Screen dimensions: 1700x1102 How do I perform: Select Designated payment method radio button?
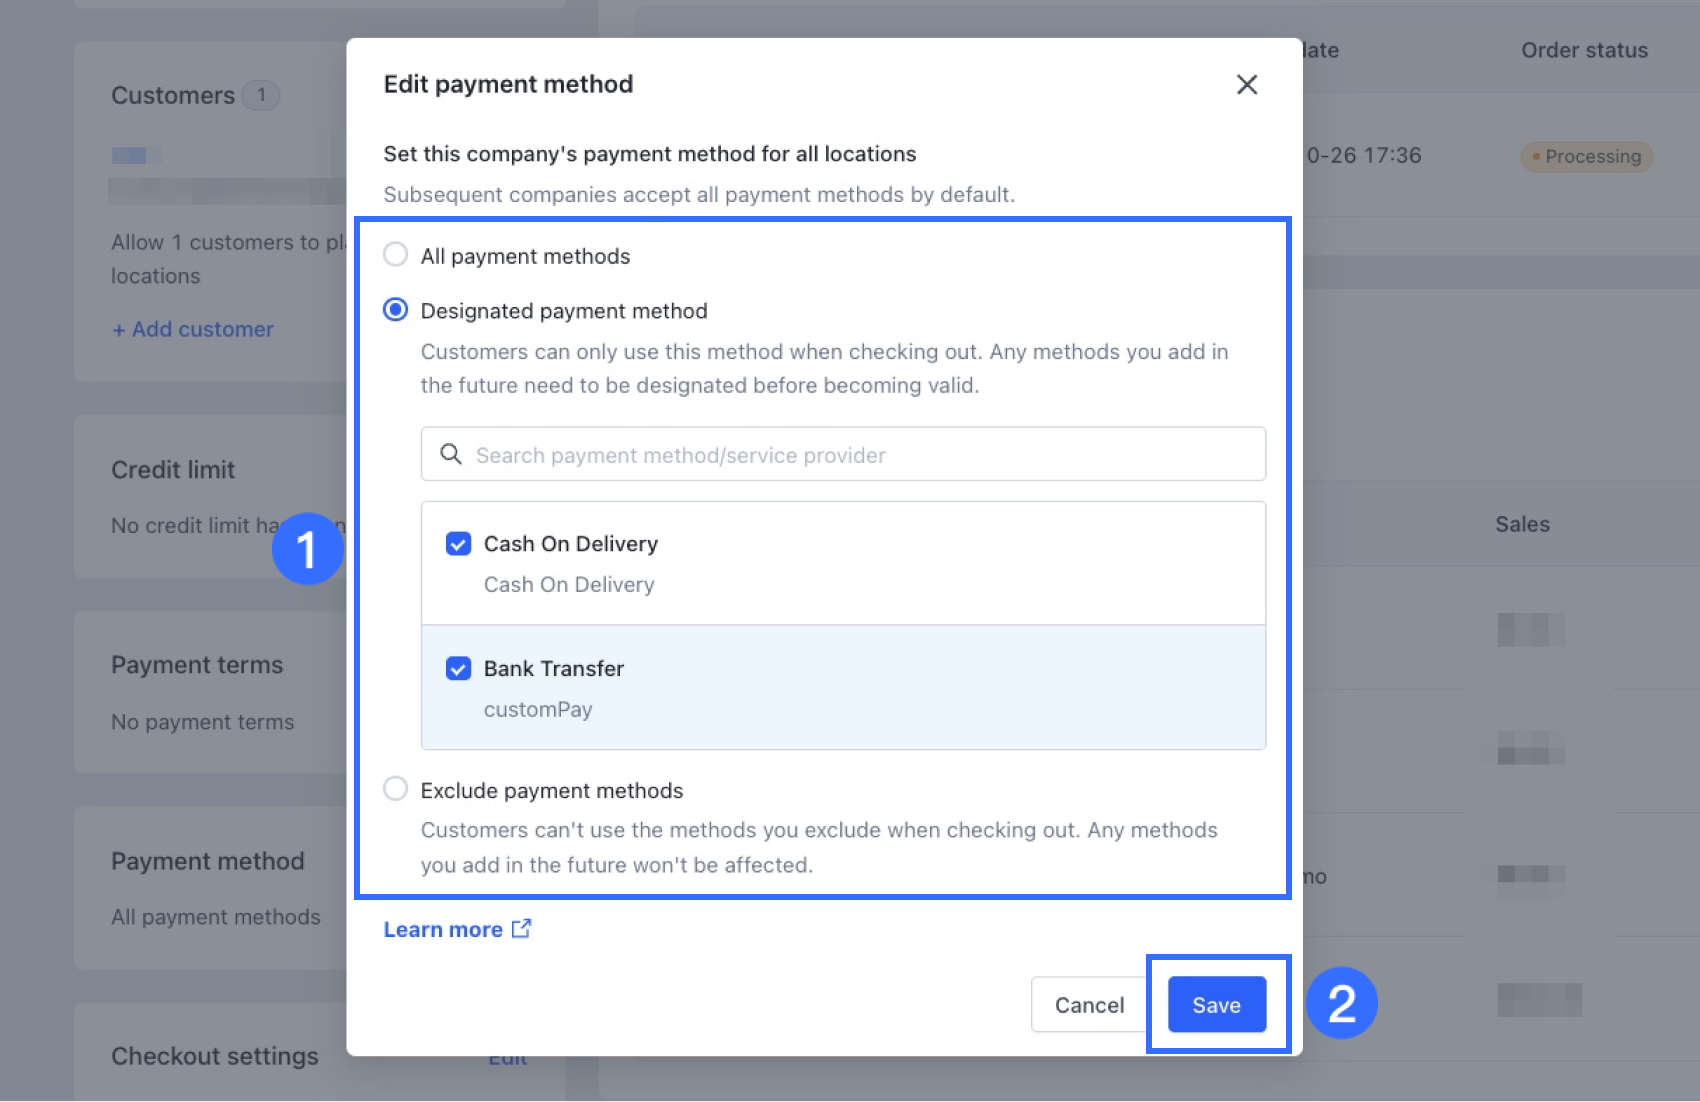click(x=396, y=310)
